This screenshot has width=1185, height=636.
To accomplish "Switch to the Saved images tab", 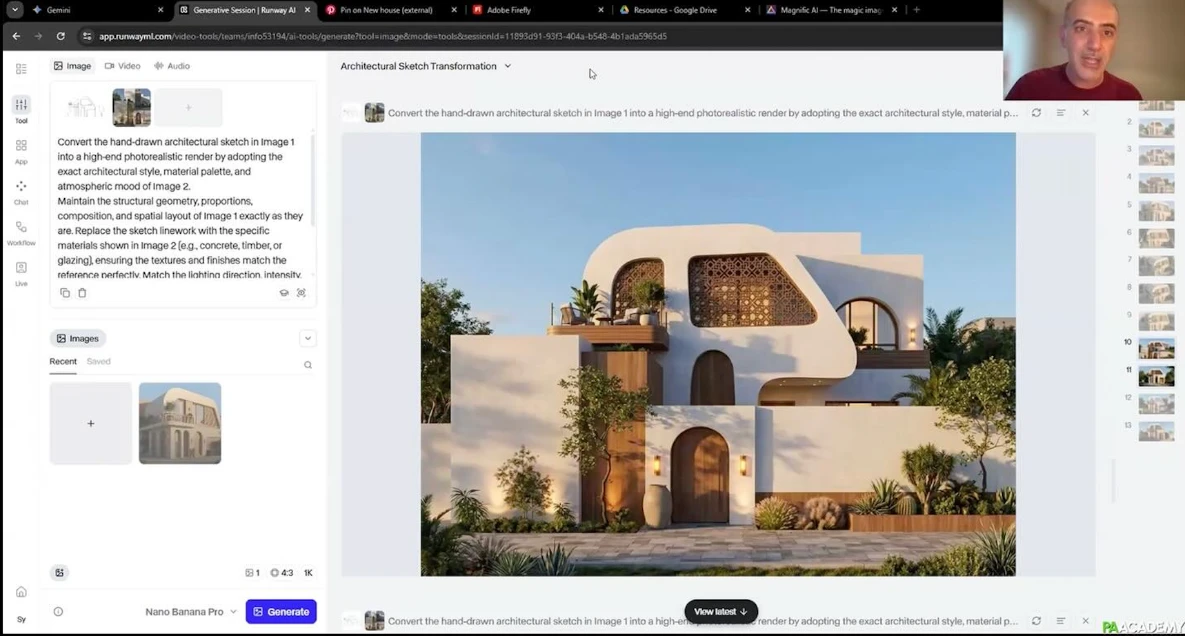I will coord(98,362).
